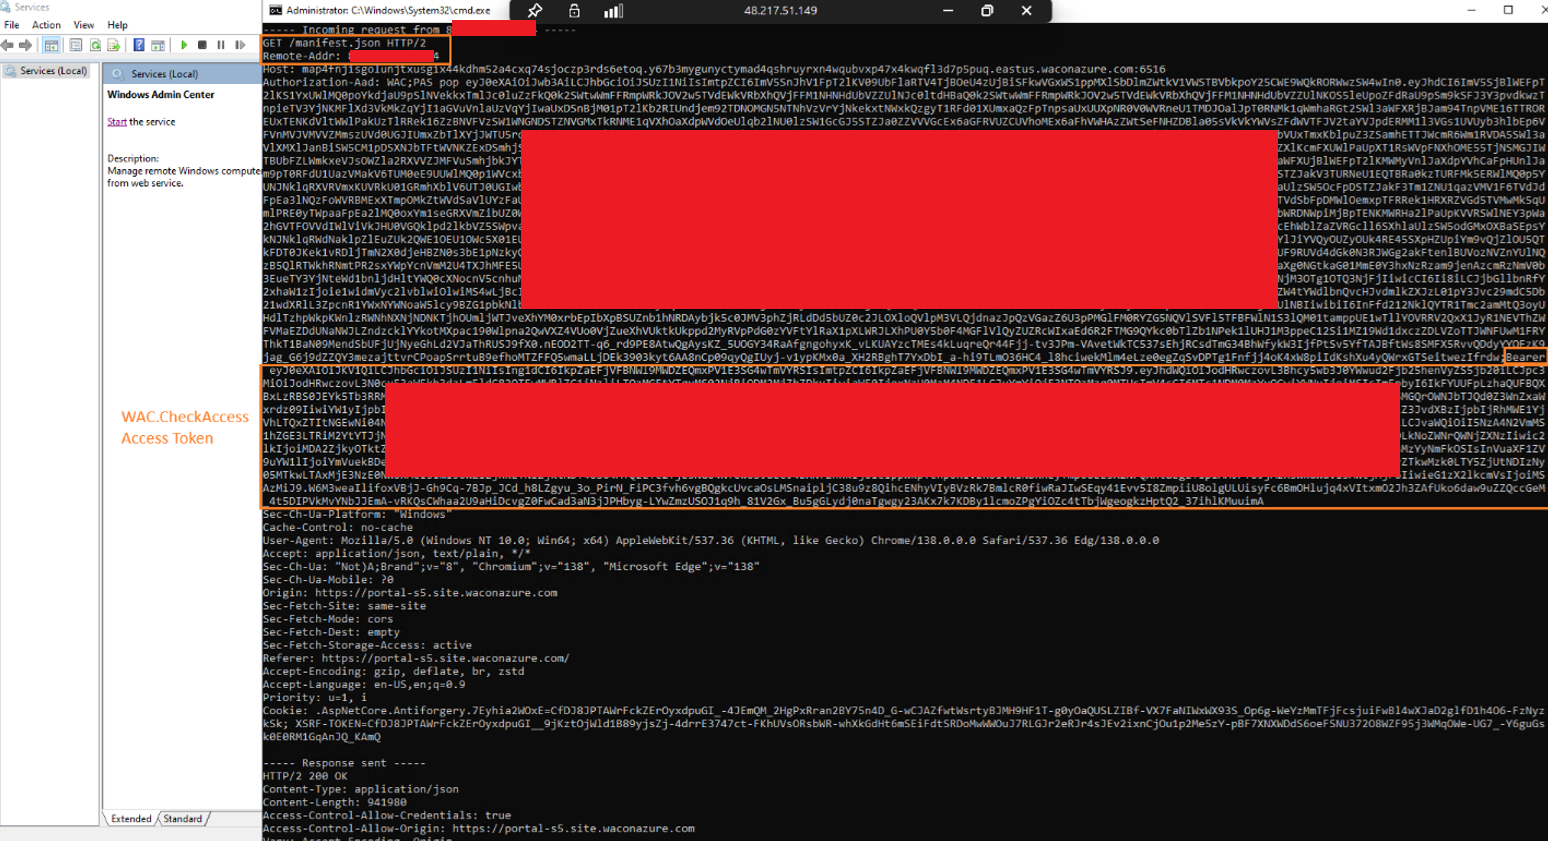Viewport: 1548px width, 841px height.
Task: Open the View menu
Action: [x=84, y=25]
